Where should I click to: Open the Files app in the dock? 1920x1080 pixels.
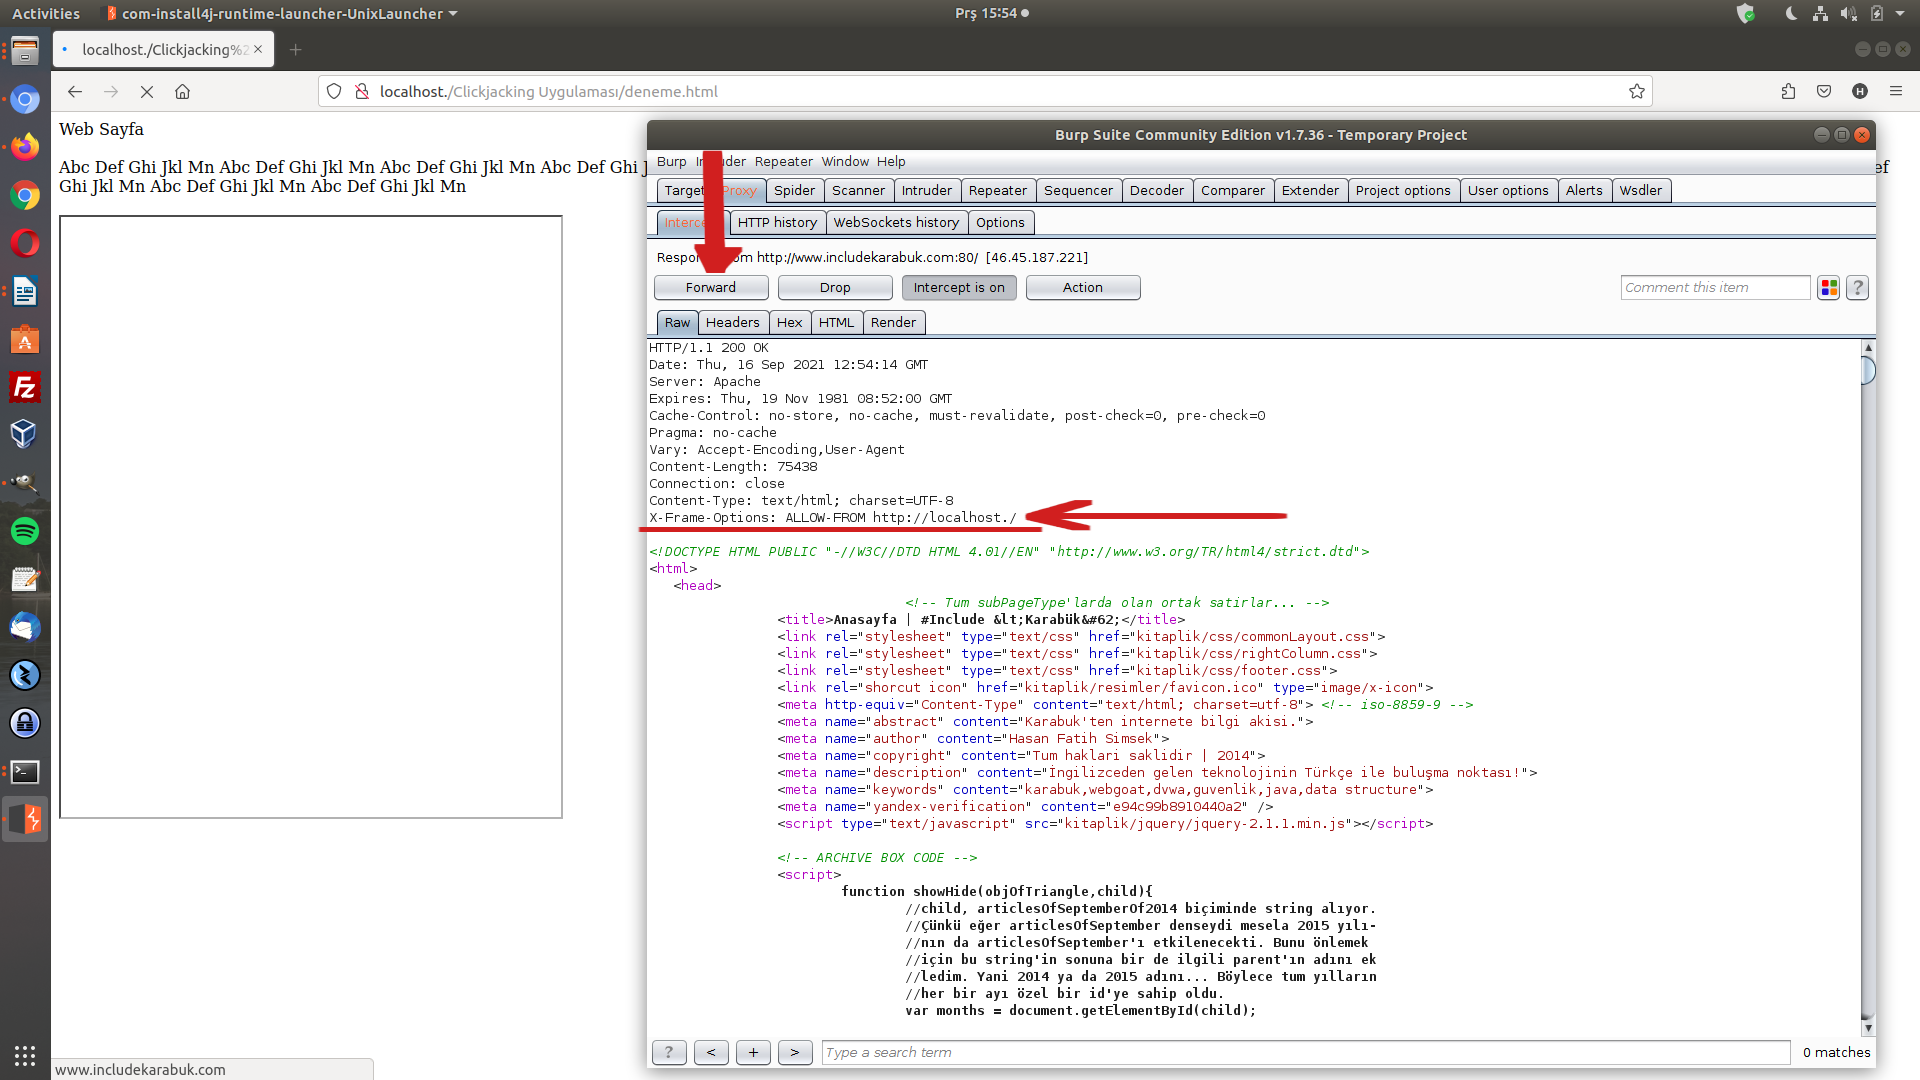[x=25, y=50]
